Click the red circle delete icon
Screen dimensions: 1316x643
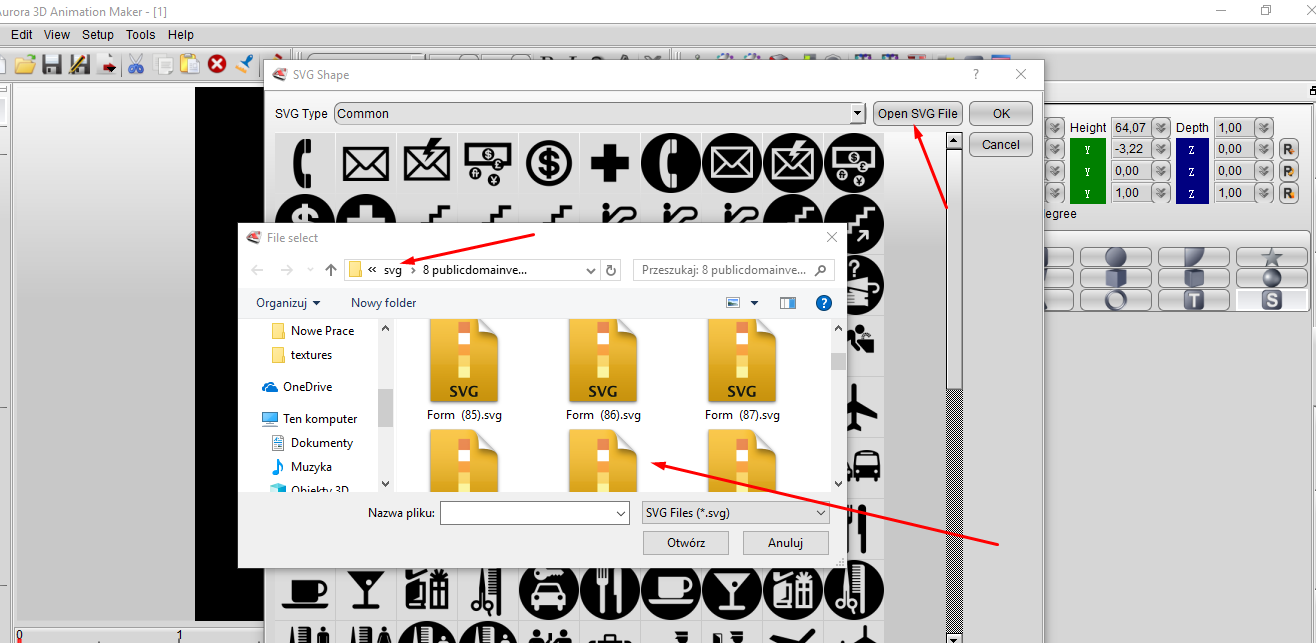pyautogui.click(x=217, y=65)
